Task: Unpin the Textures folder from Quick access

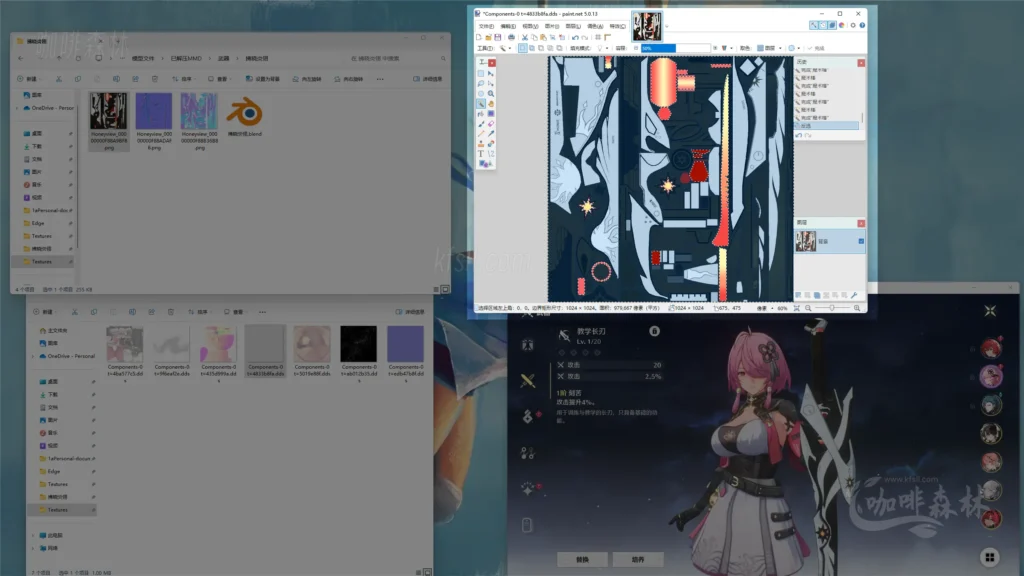Action: pos(71,262)
